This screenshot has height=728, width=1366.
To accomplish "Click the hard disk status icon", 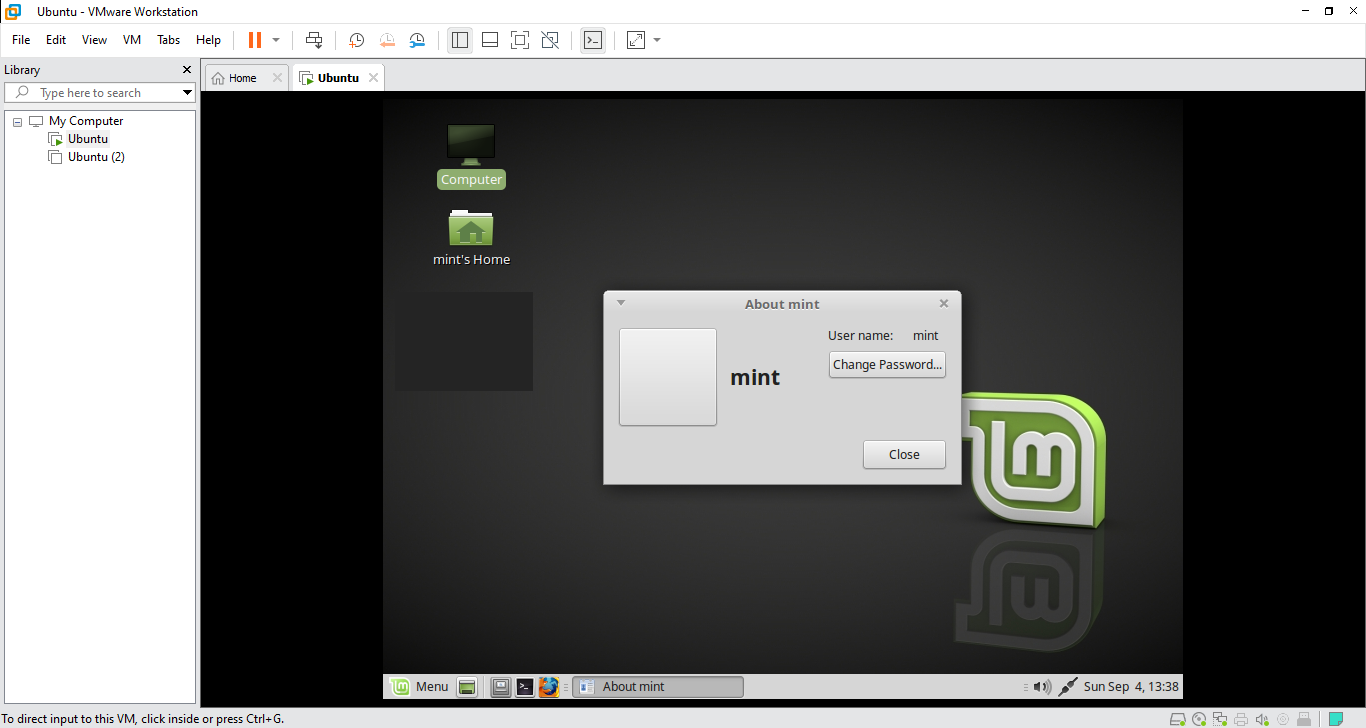I will point(1178,719).
